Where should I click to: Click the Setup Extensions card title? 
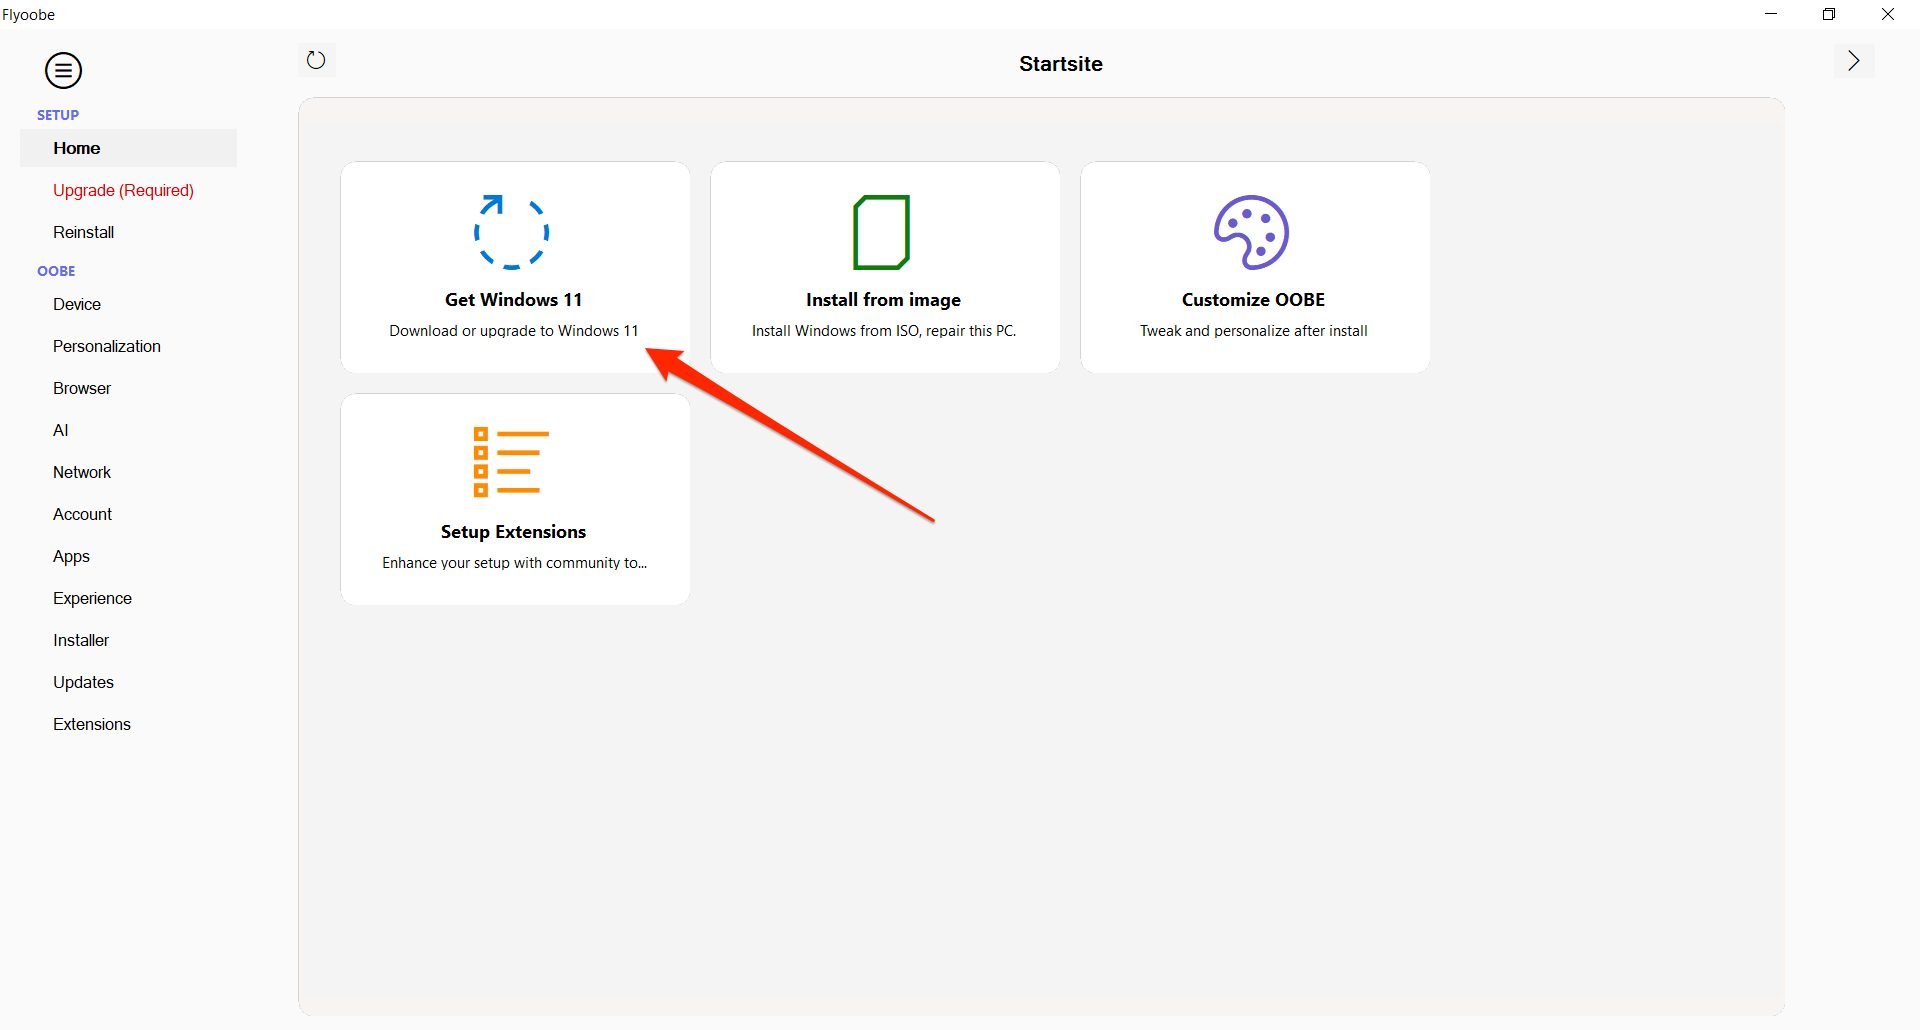(x=513, y=532)
